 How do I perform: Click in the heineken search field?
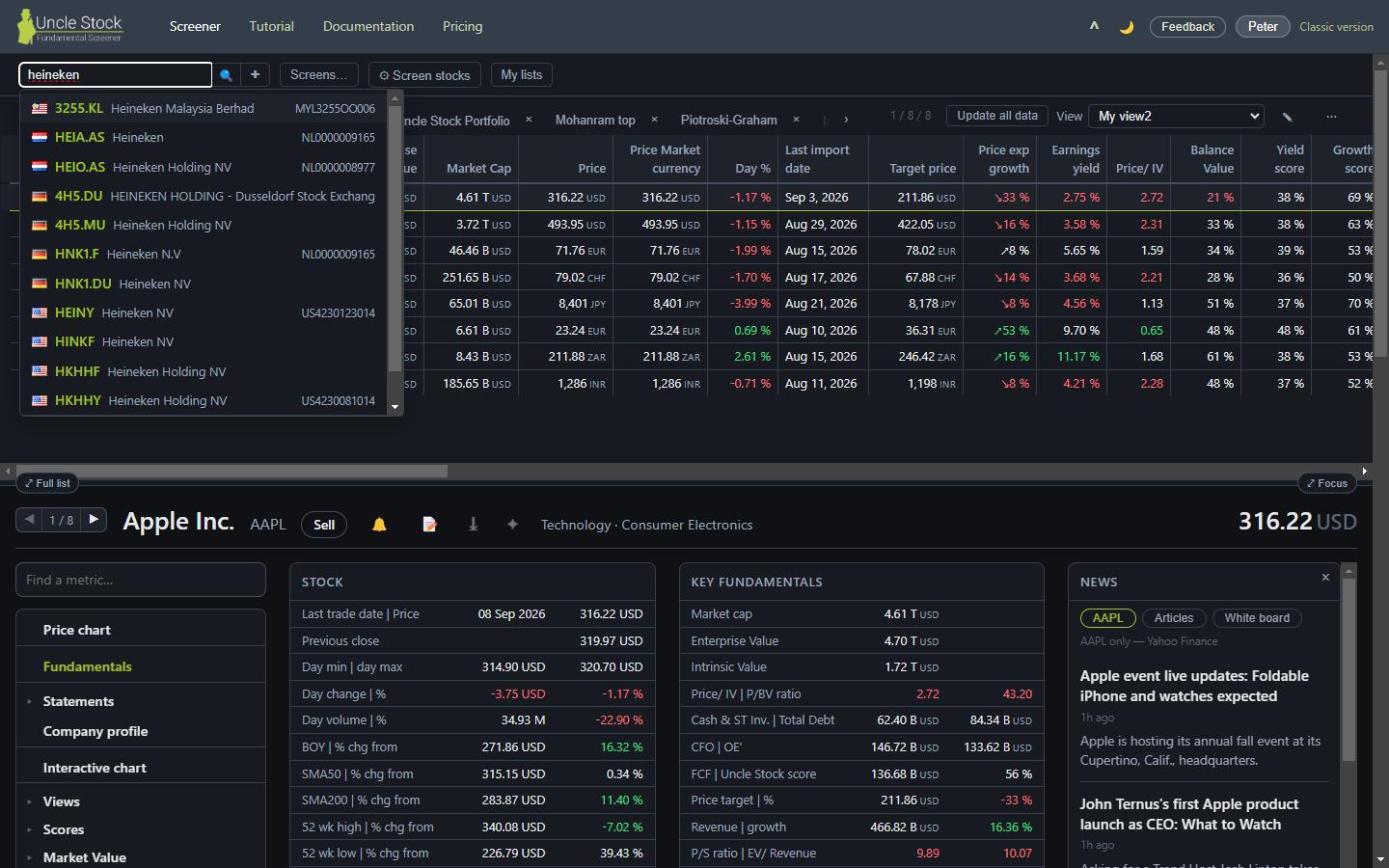(x=115, y=75)
